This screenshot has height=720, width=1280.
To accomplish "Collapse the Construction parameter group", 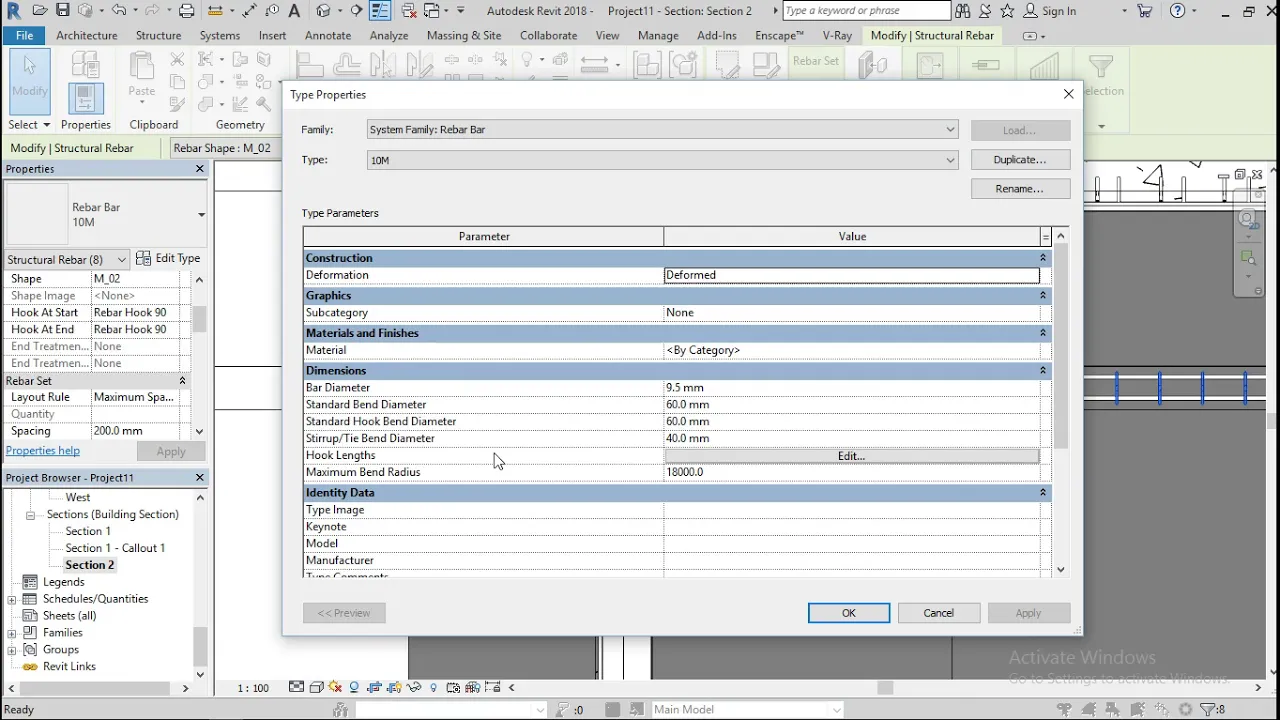I will (1042, 258).
